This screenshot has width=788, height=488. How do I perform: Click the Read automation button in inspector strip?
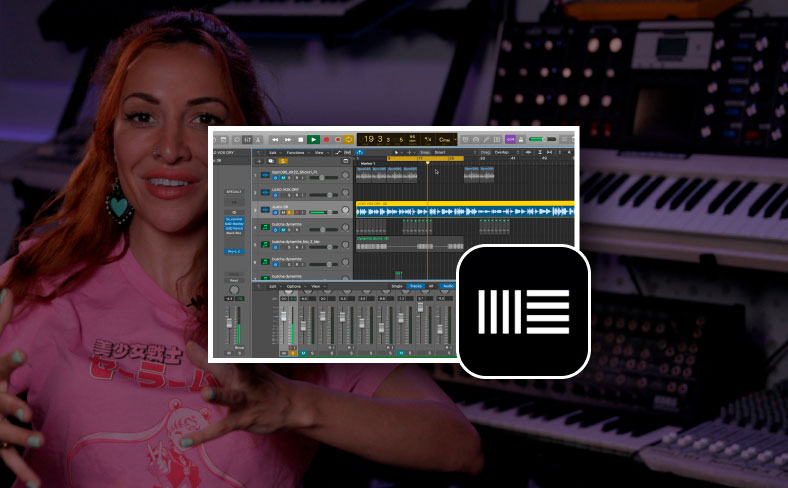pos(234,280)
